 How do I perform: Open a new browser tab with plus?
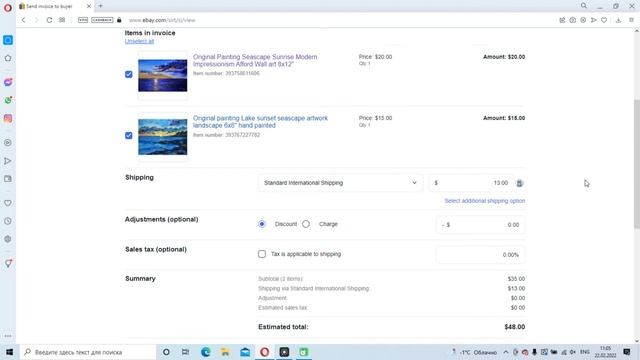pos(100,6)
